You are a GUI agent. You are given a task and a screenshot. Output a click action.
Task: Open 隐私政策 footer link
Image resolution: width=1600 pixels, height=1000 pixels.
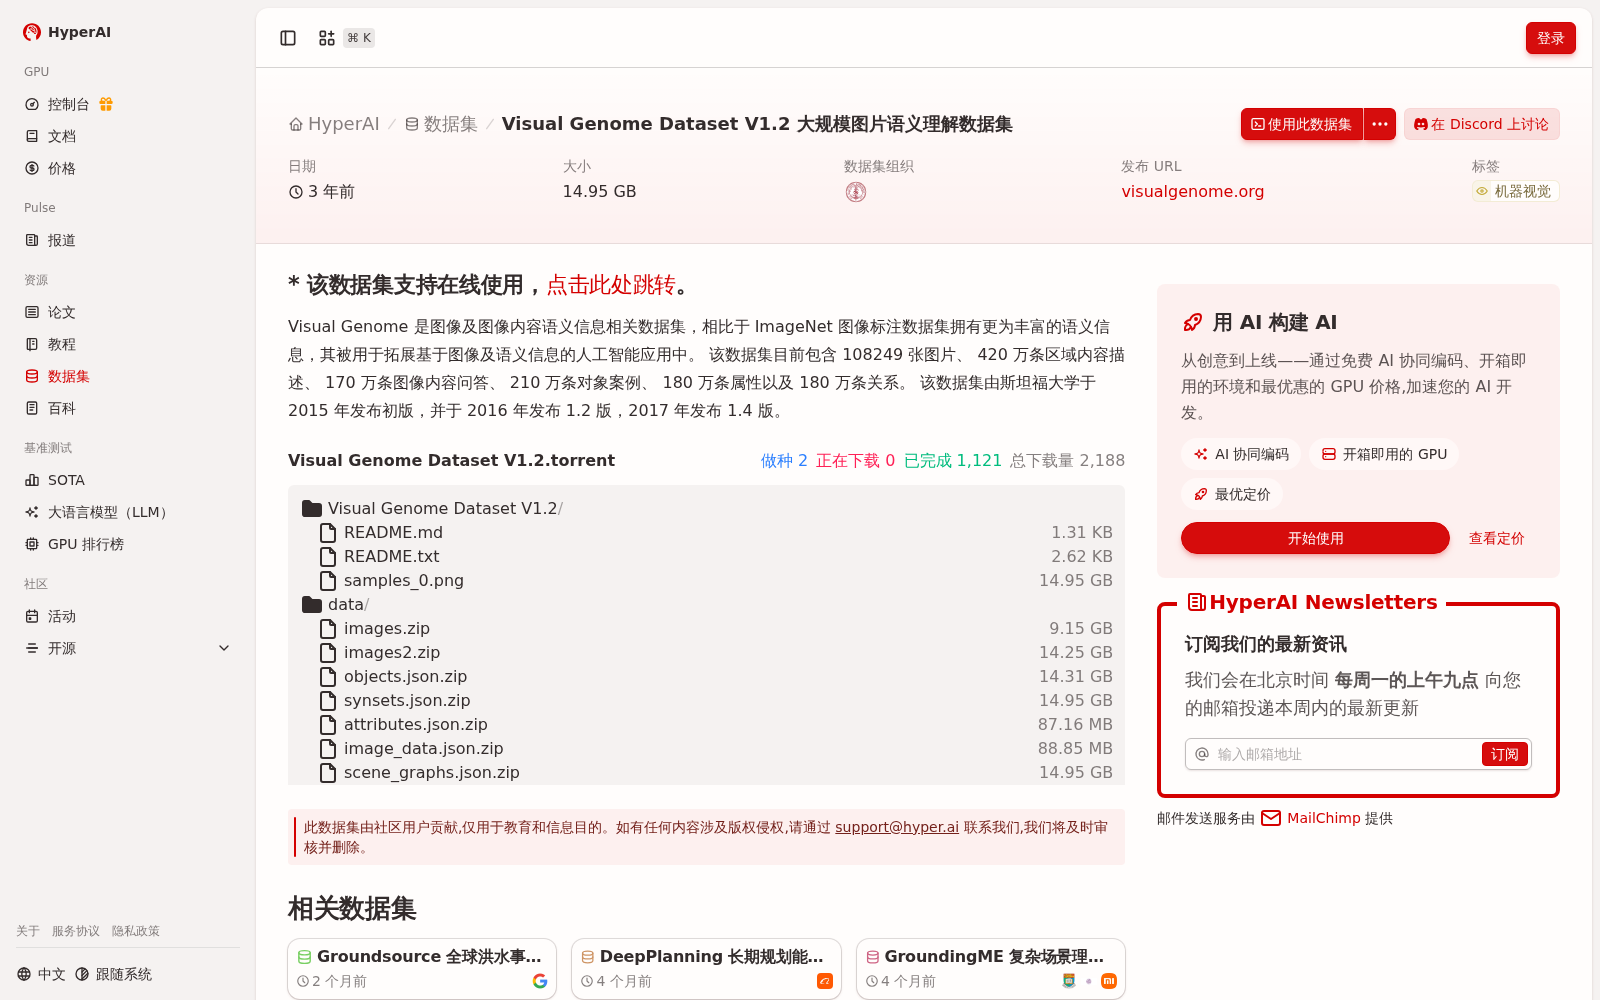click(136, 931)
